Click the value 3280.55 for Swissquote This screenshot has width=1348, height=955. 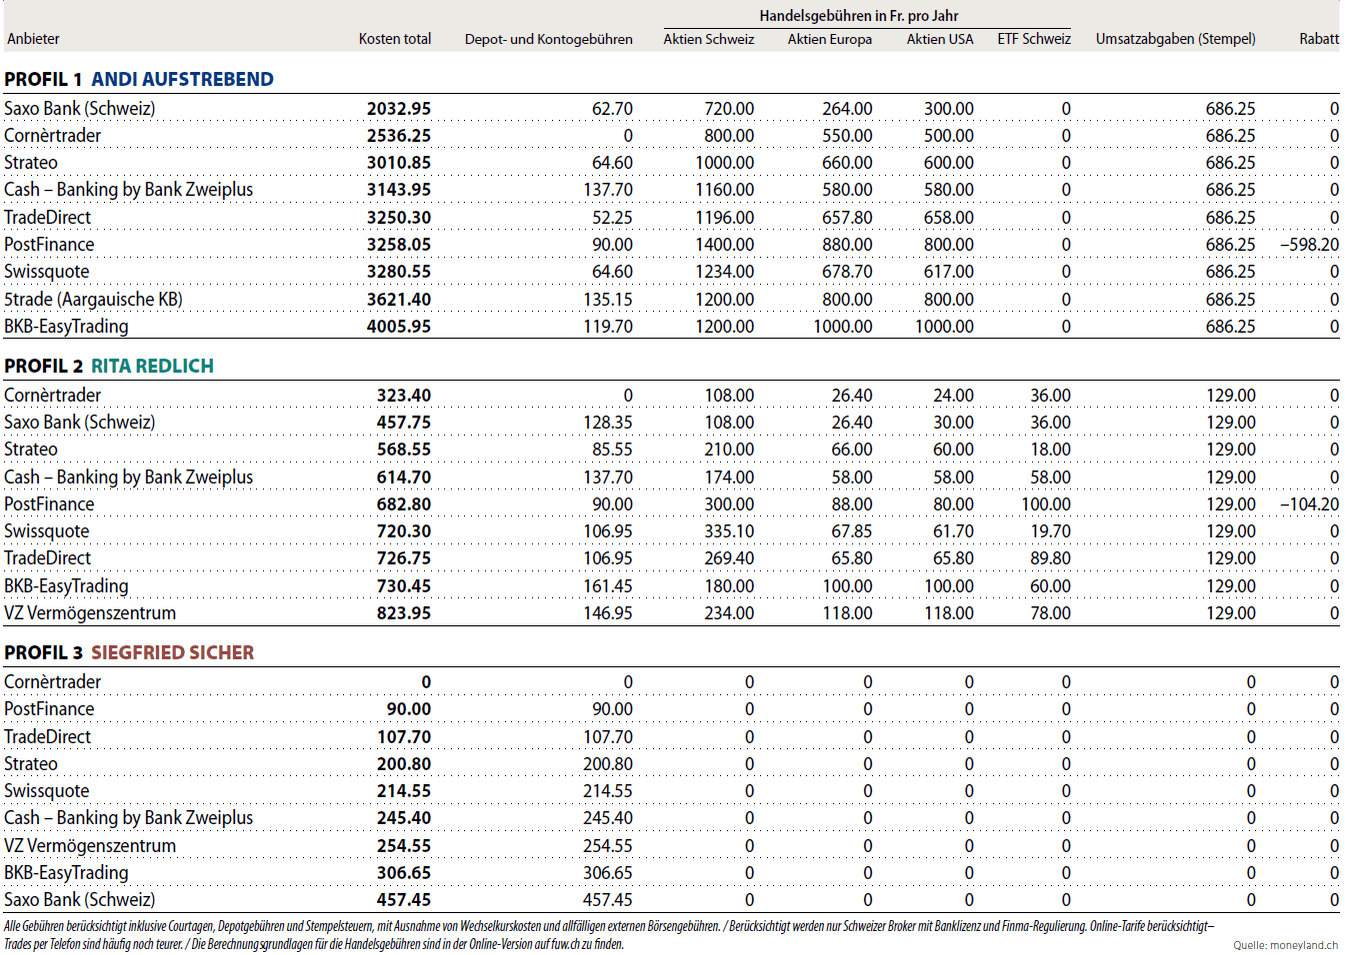(x=399, y=272)
